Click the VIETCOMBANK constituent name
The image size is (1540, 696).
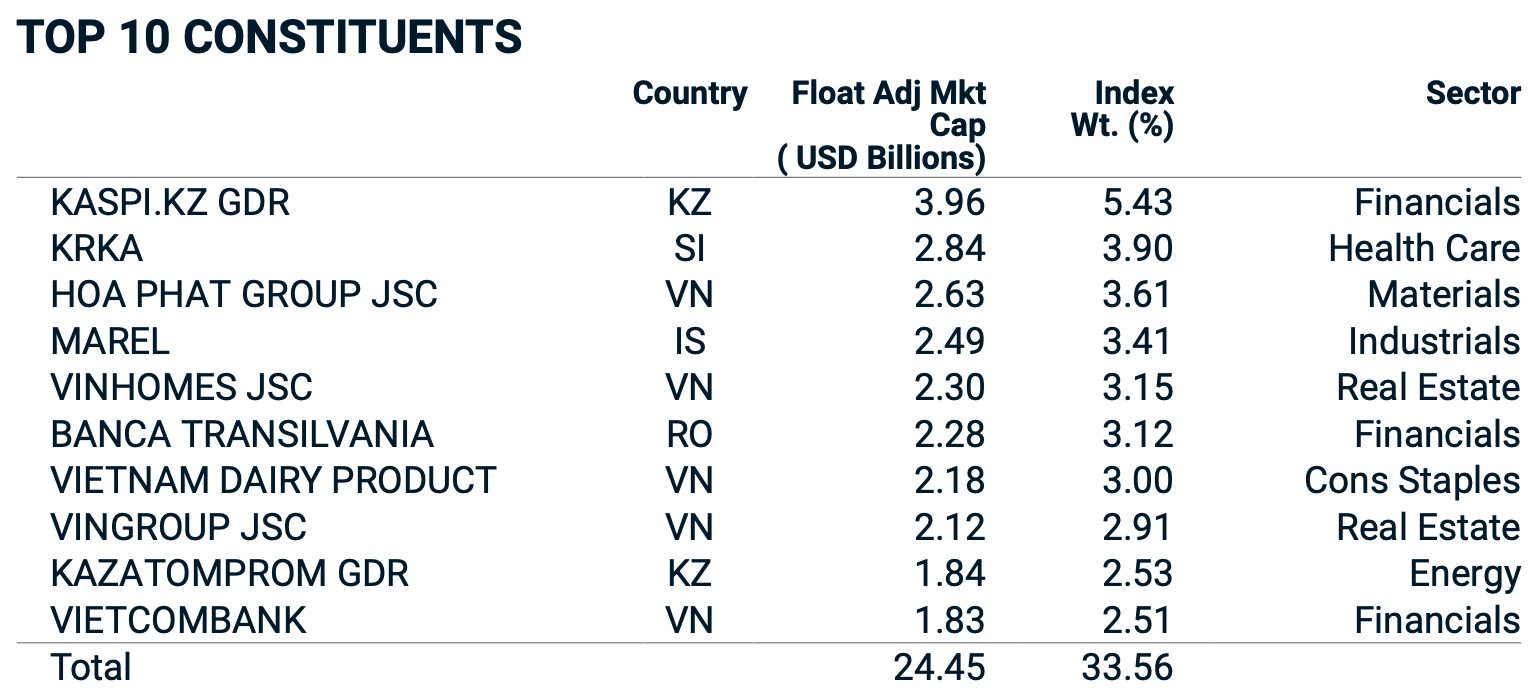point(178,620)
